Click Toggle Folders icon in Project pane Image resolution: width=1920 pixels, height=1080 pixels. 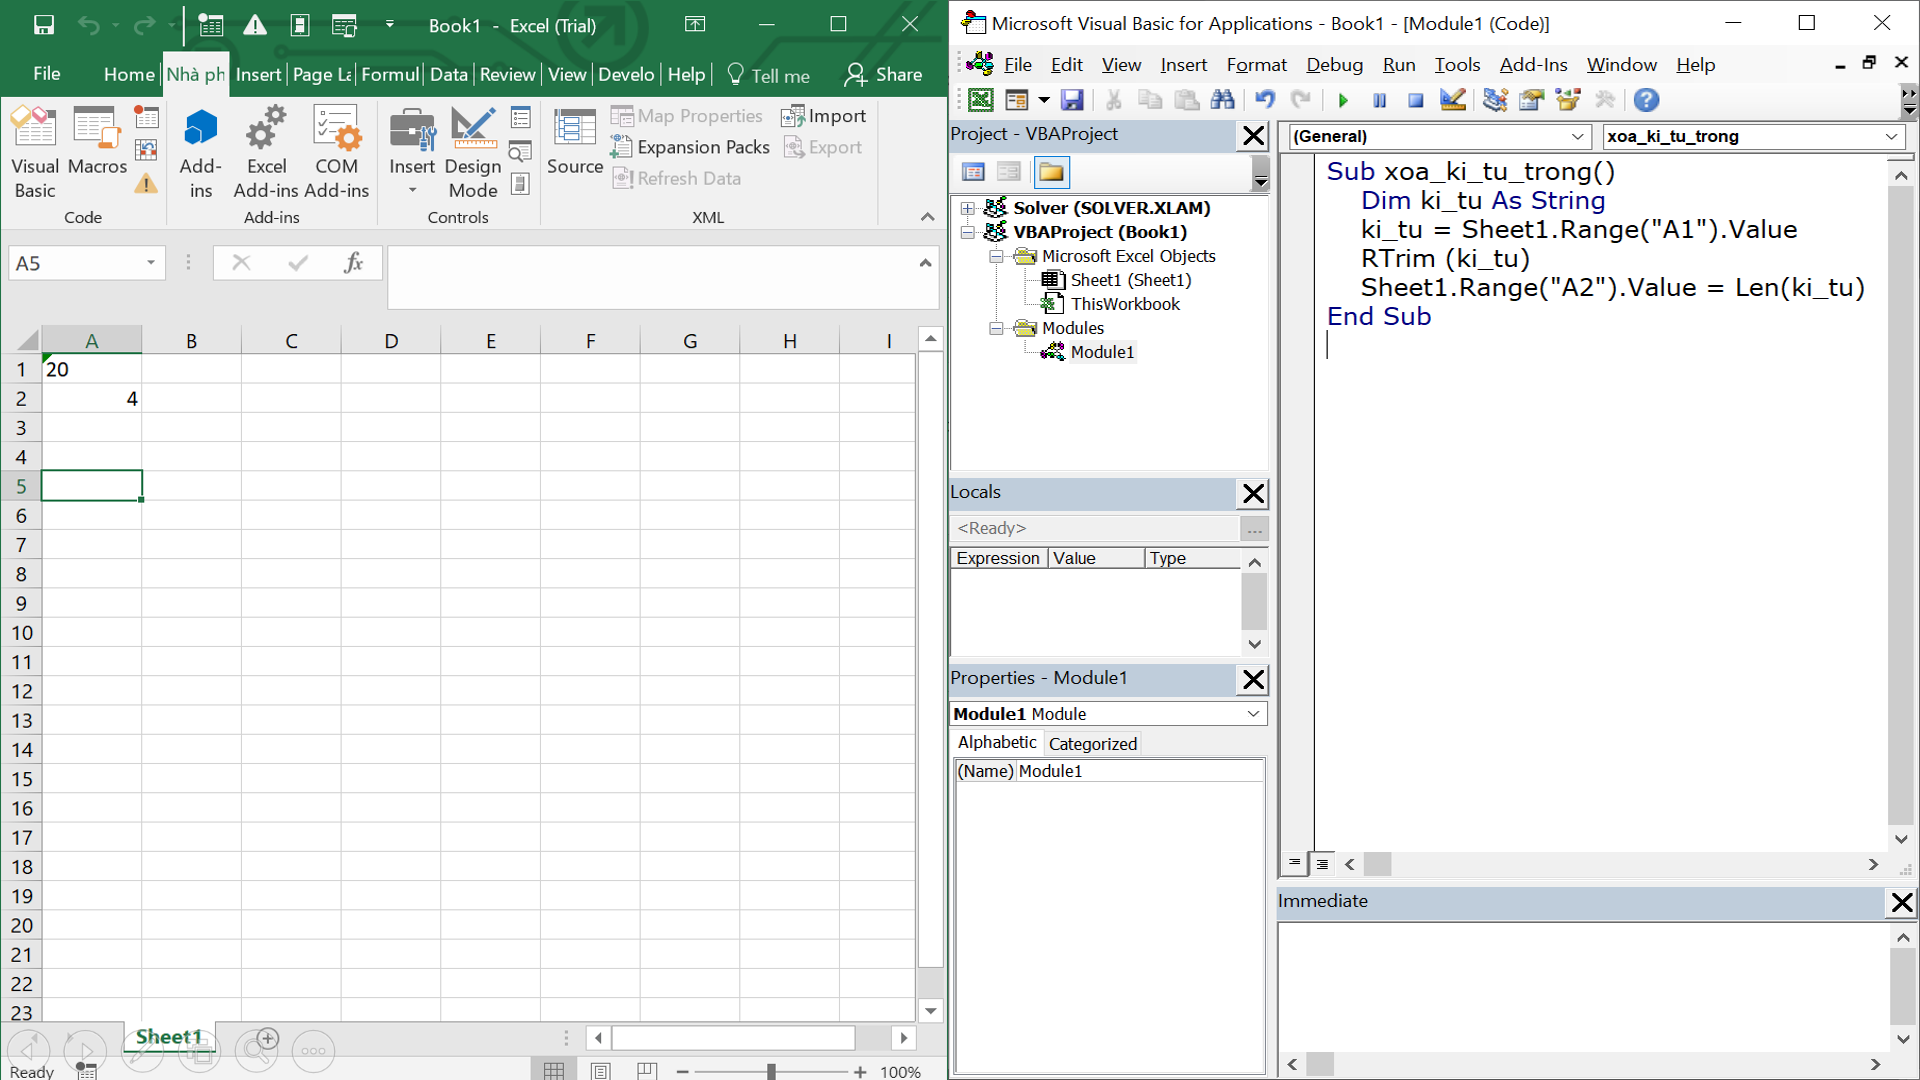pyautogui.click(x=1051, y=172)
